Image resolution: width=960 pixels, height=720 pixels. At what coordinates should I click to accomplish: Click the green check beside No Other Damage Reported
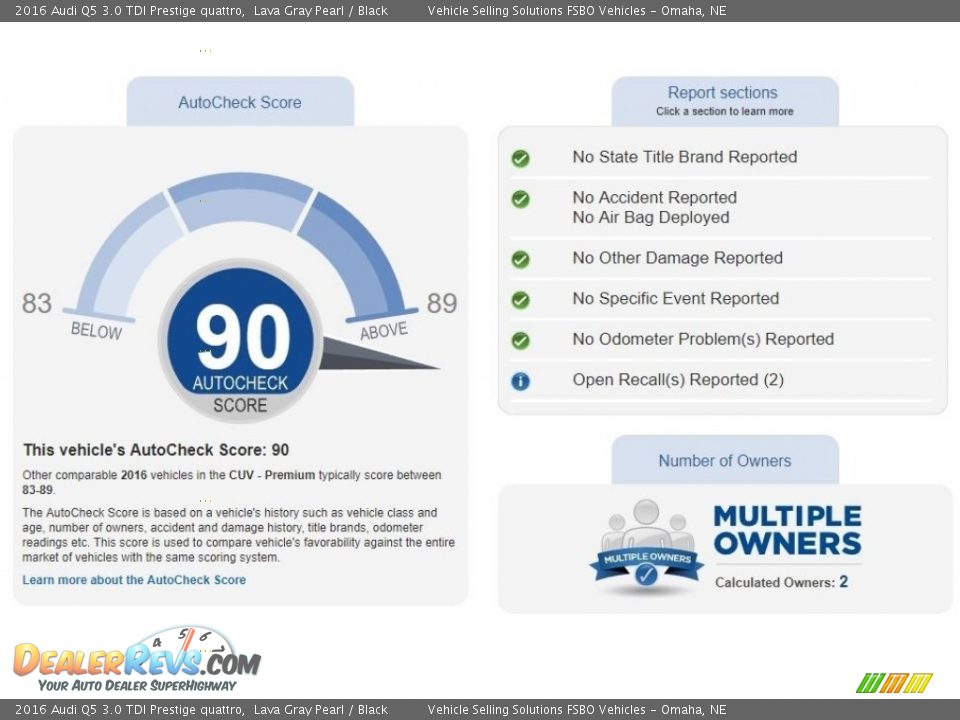coord(520,260)
